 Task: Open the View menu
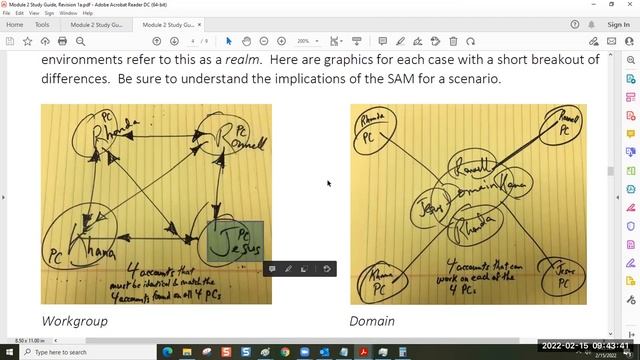pyautogui.click(x=34, y=13)
